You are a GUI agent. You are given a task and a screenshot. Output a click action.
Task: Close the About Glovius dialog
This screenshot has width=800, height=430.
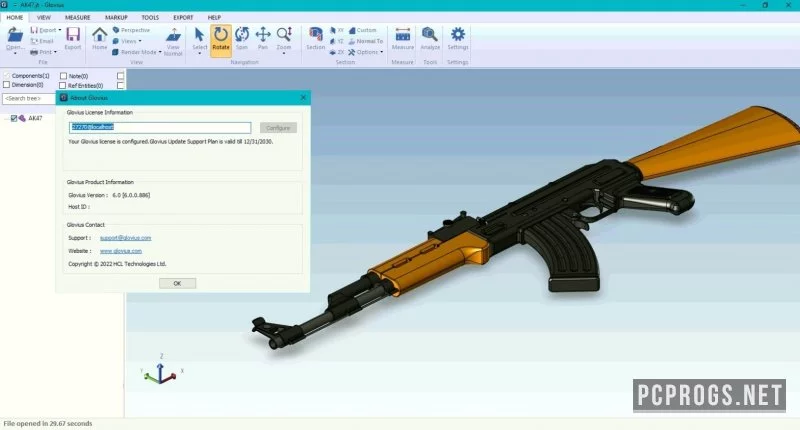(x=303, y=97)
